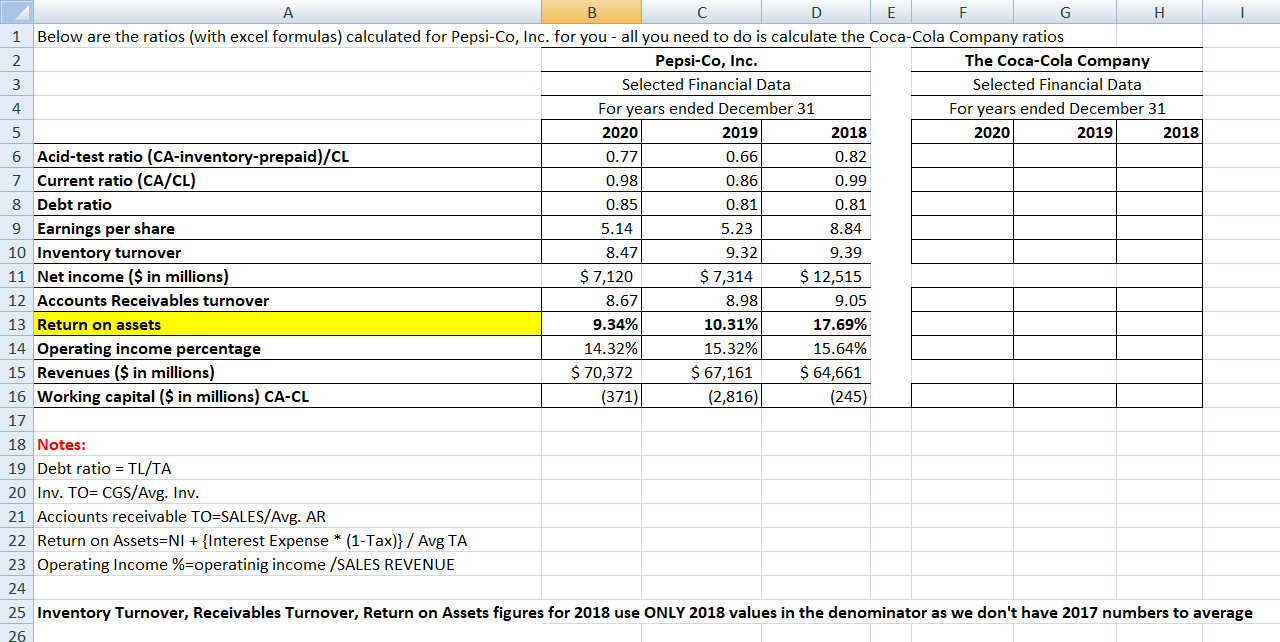Click receivables turnover value 8.98

[x=701, y=300]
